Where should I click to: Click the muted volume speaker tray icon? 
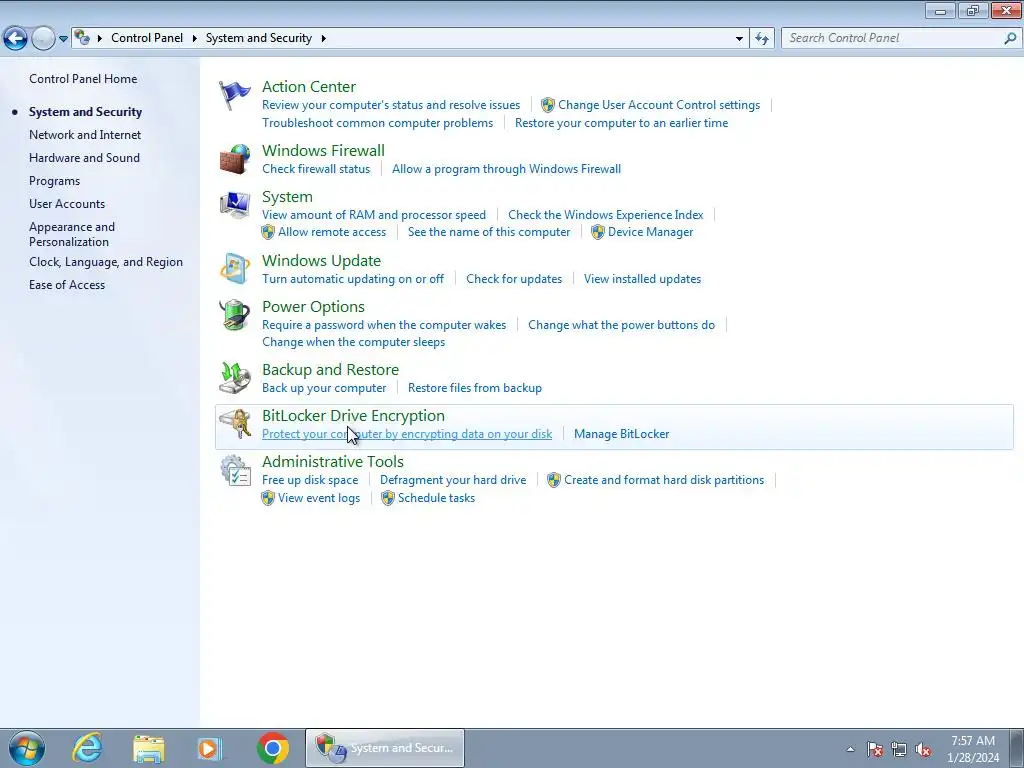(923, 750)
